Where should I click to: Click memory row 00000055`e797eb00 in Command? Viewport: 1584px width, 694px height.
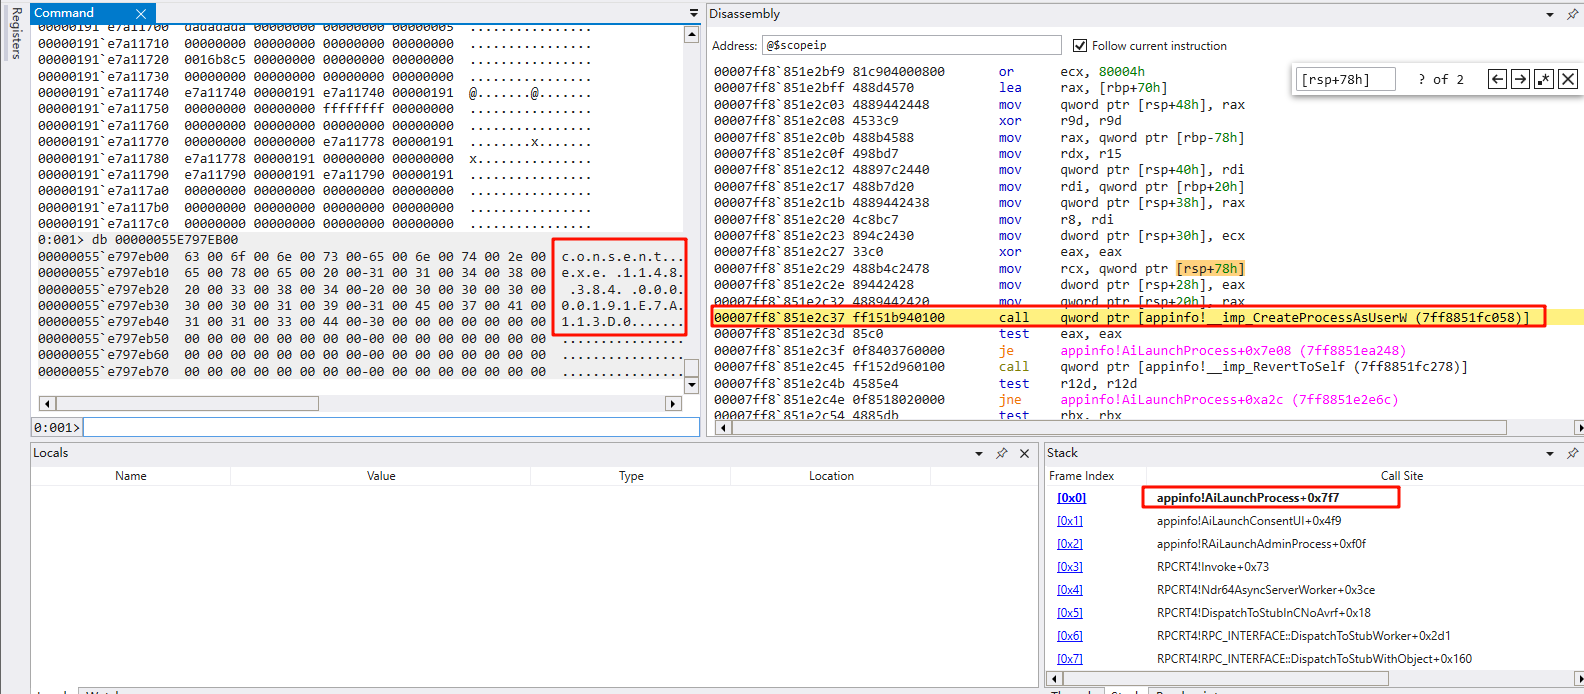coord(361,257)
